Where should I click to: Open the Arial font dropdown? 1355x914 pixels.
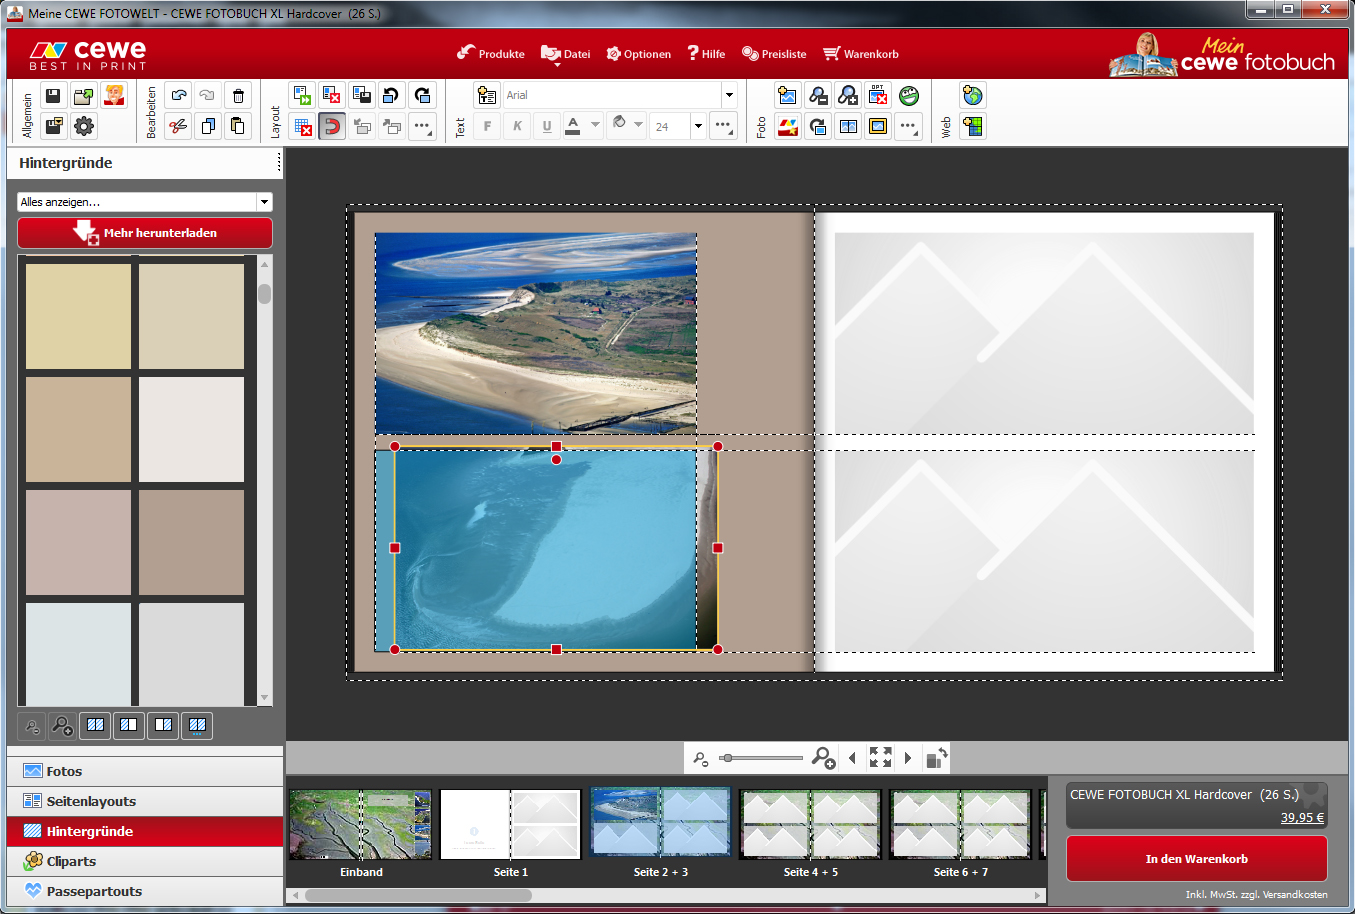[729, 96]
